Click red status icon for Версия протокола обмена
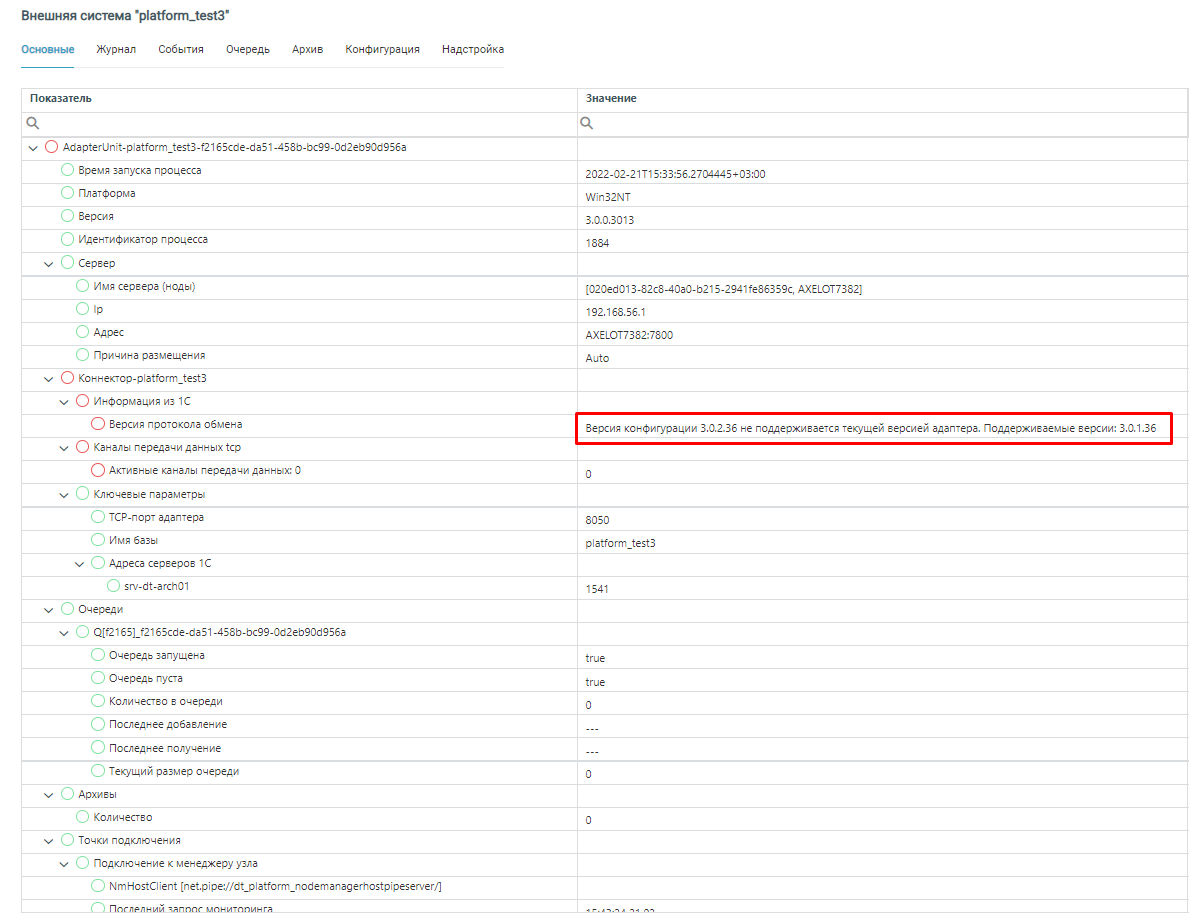Screen dimensions: 1189x913 [x=98, y=424]
